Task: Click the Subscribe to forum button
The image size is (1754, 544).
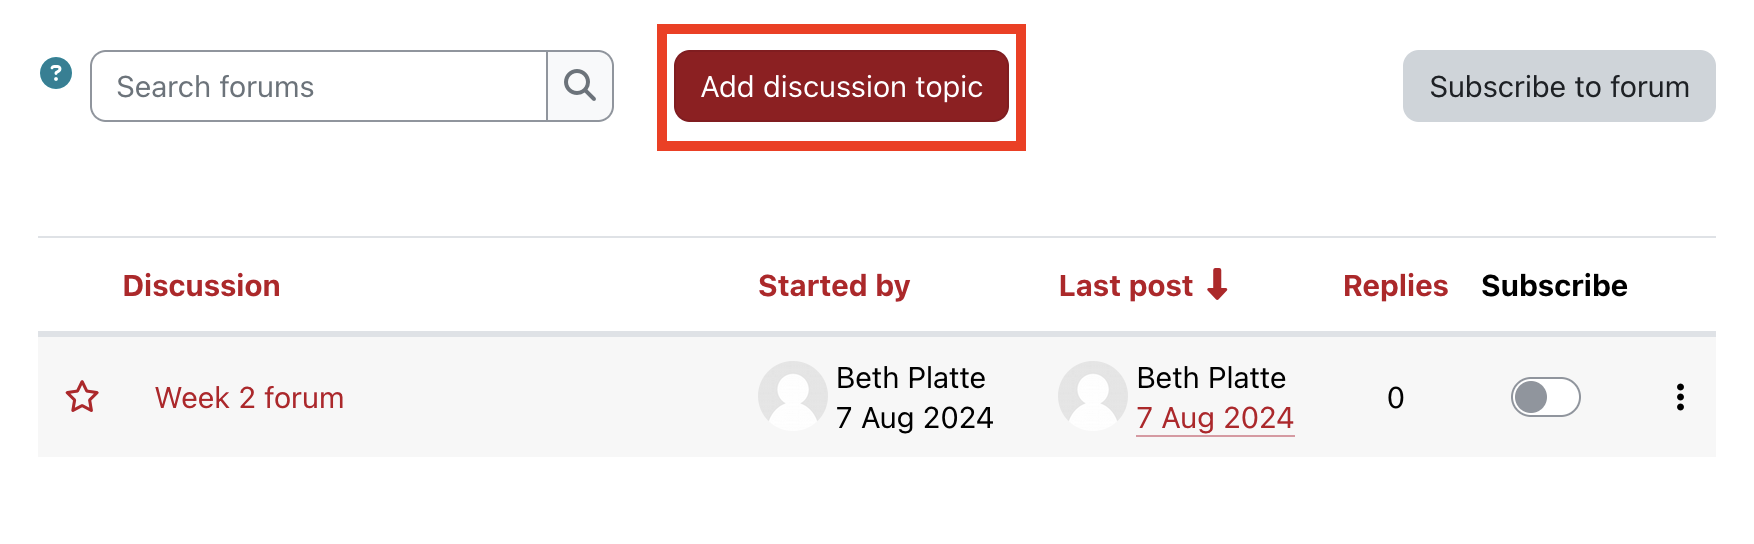Action: pyautogui.click(x=1558, y=87)
